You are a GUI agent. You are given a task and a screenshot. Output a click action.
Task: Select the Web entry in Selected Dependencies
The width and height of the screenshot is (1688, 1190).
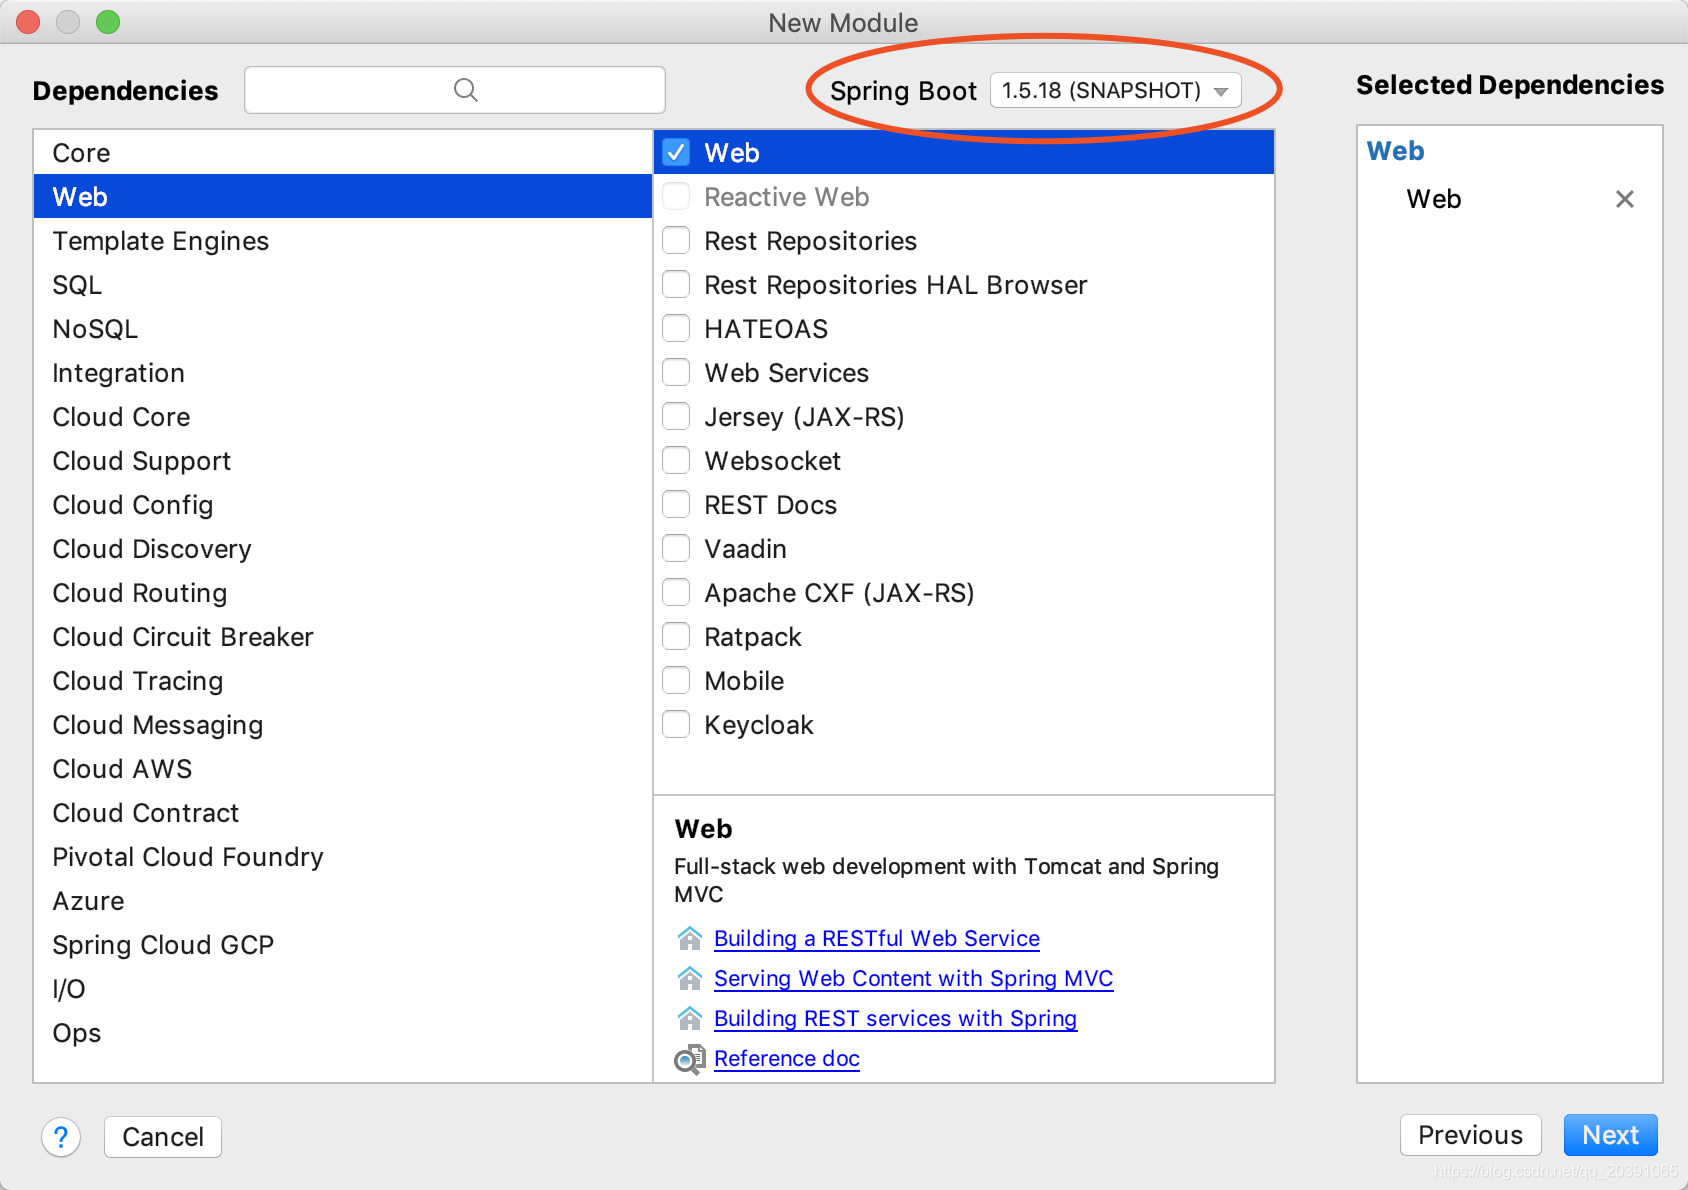(1433, 199)
